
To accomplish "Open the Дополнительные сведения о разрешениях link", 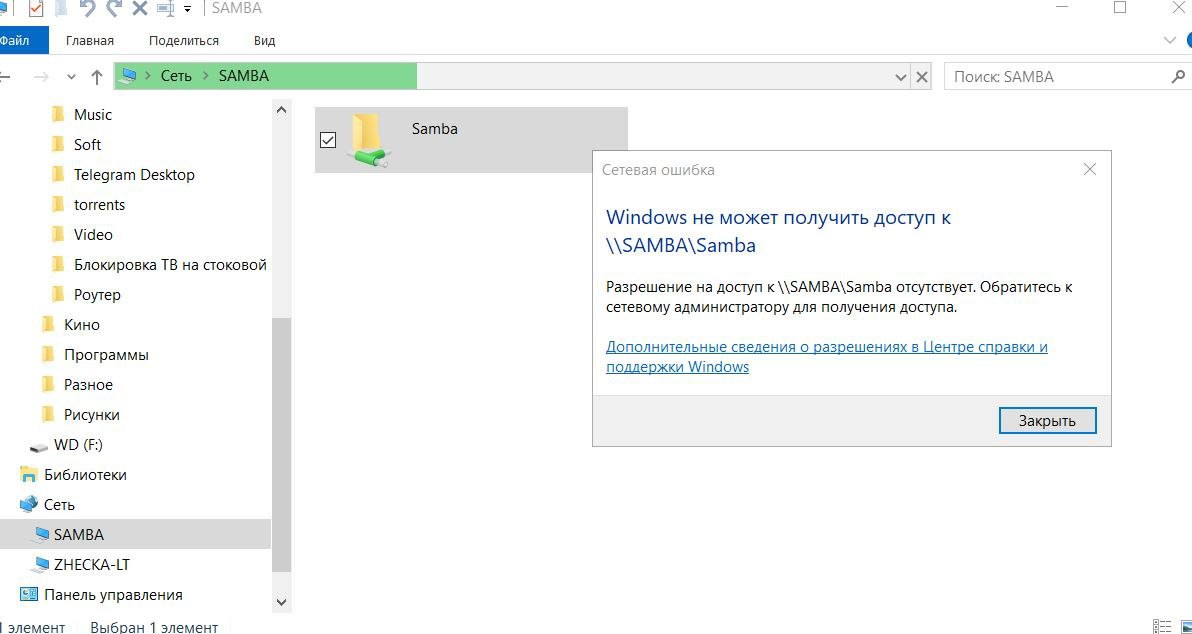I will 827,357.
